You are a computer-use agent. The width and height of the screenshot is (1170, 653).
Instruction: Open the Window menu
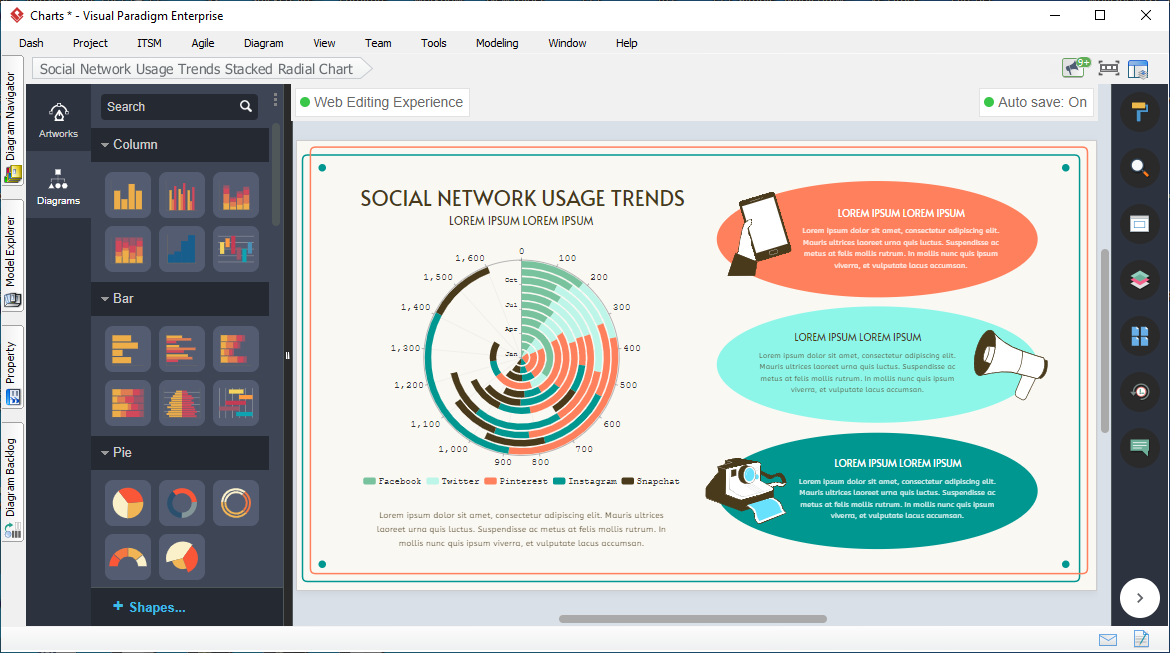coord(567,43)
